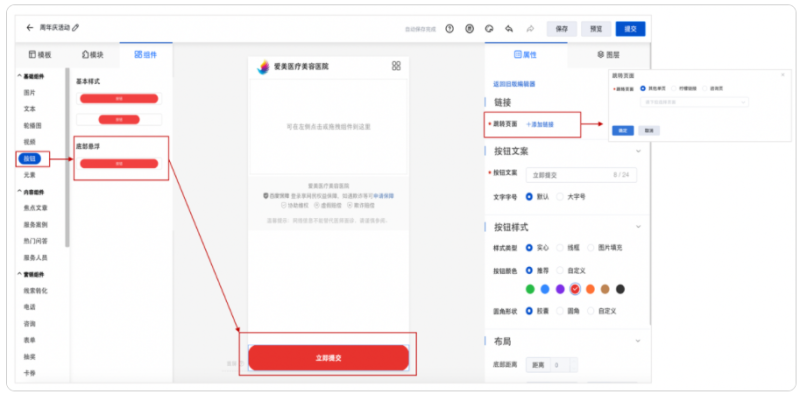Viewport: 800px width, 394px height.
Task: Pick the brown color swatch
Action: coord(605,289)
